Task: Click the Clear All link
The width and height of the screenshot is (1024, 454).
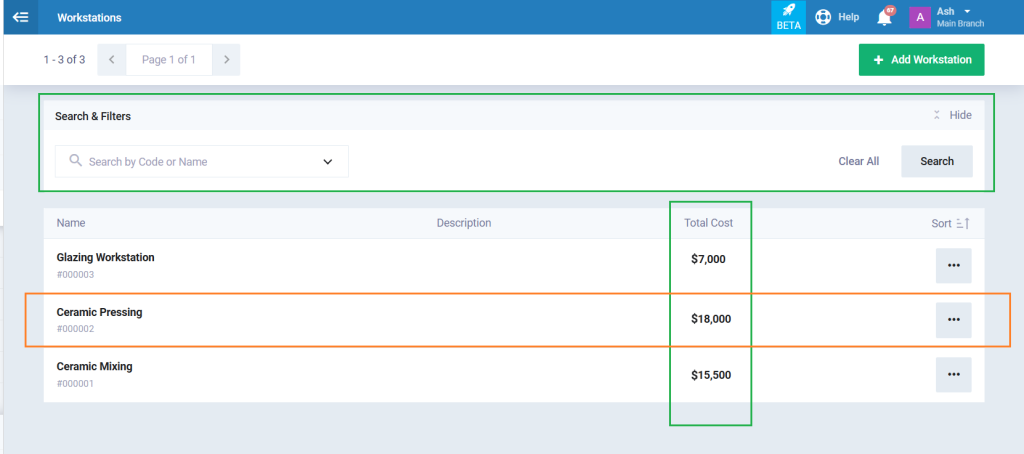Action: click(x=859, y=161)
